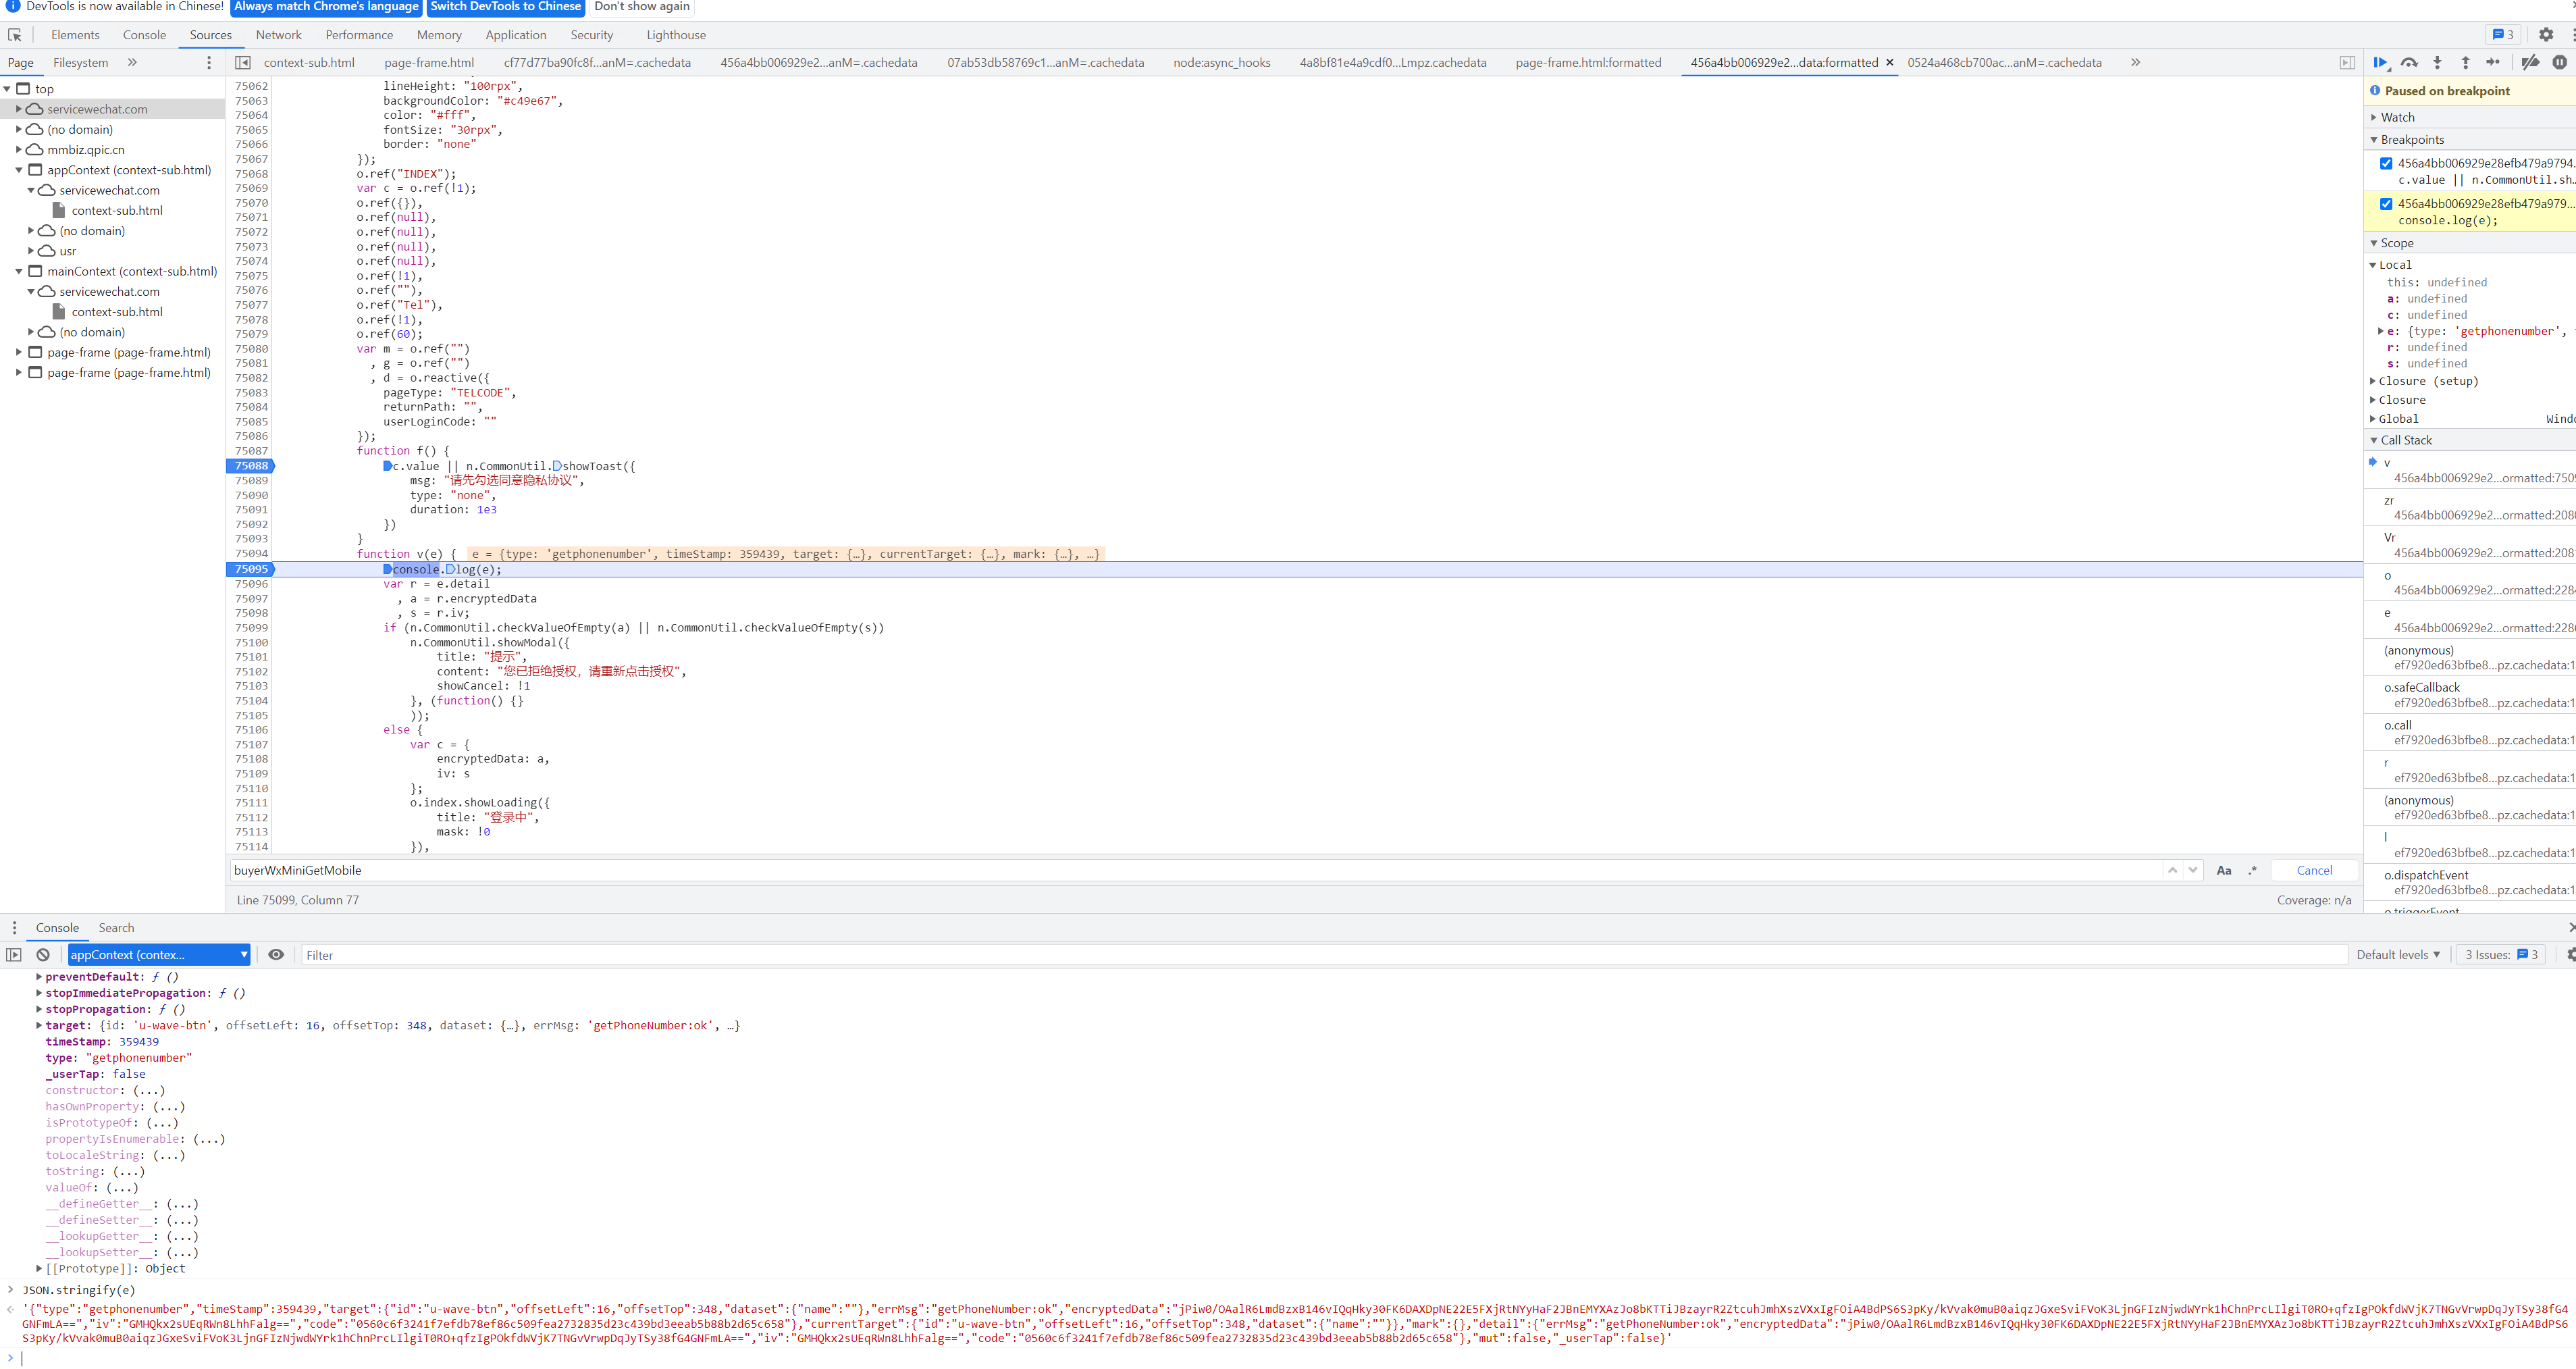This screenshot has height=1369, width=2576.
Task: Create live expression with eye icon
Action: coord(276,955)
